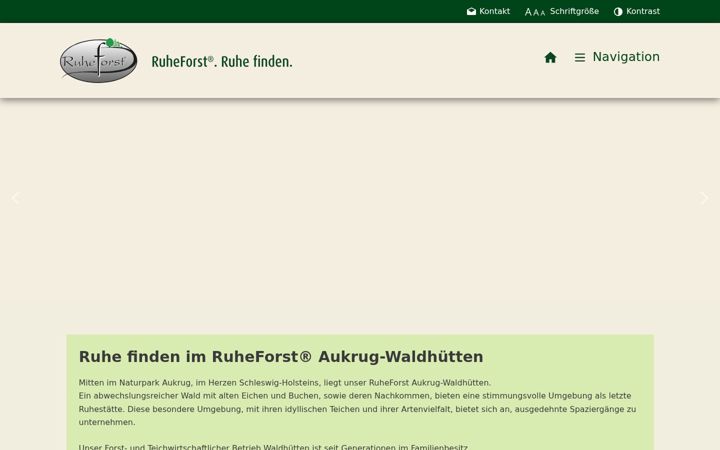Show next slide with right arrow

coord(704,198)
